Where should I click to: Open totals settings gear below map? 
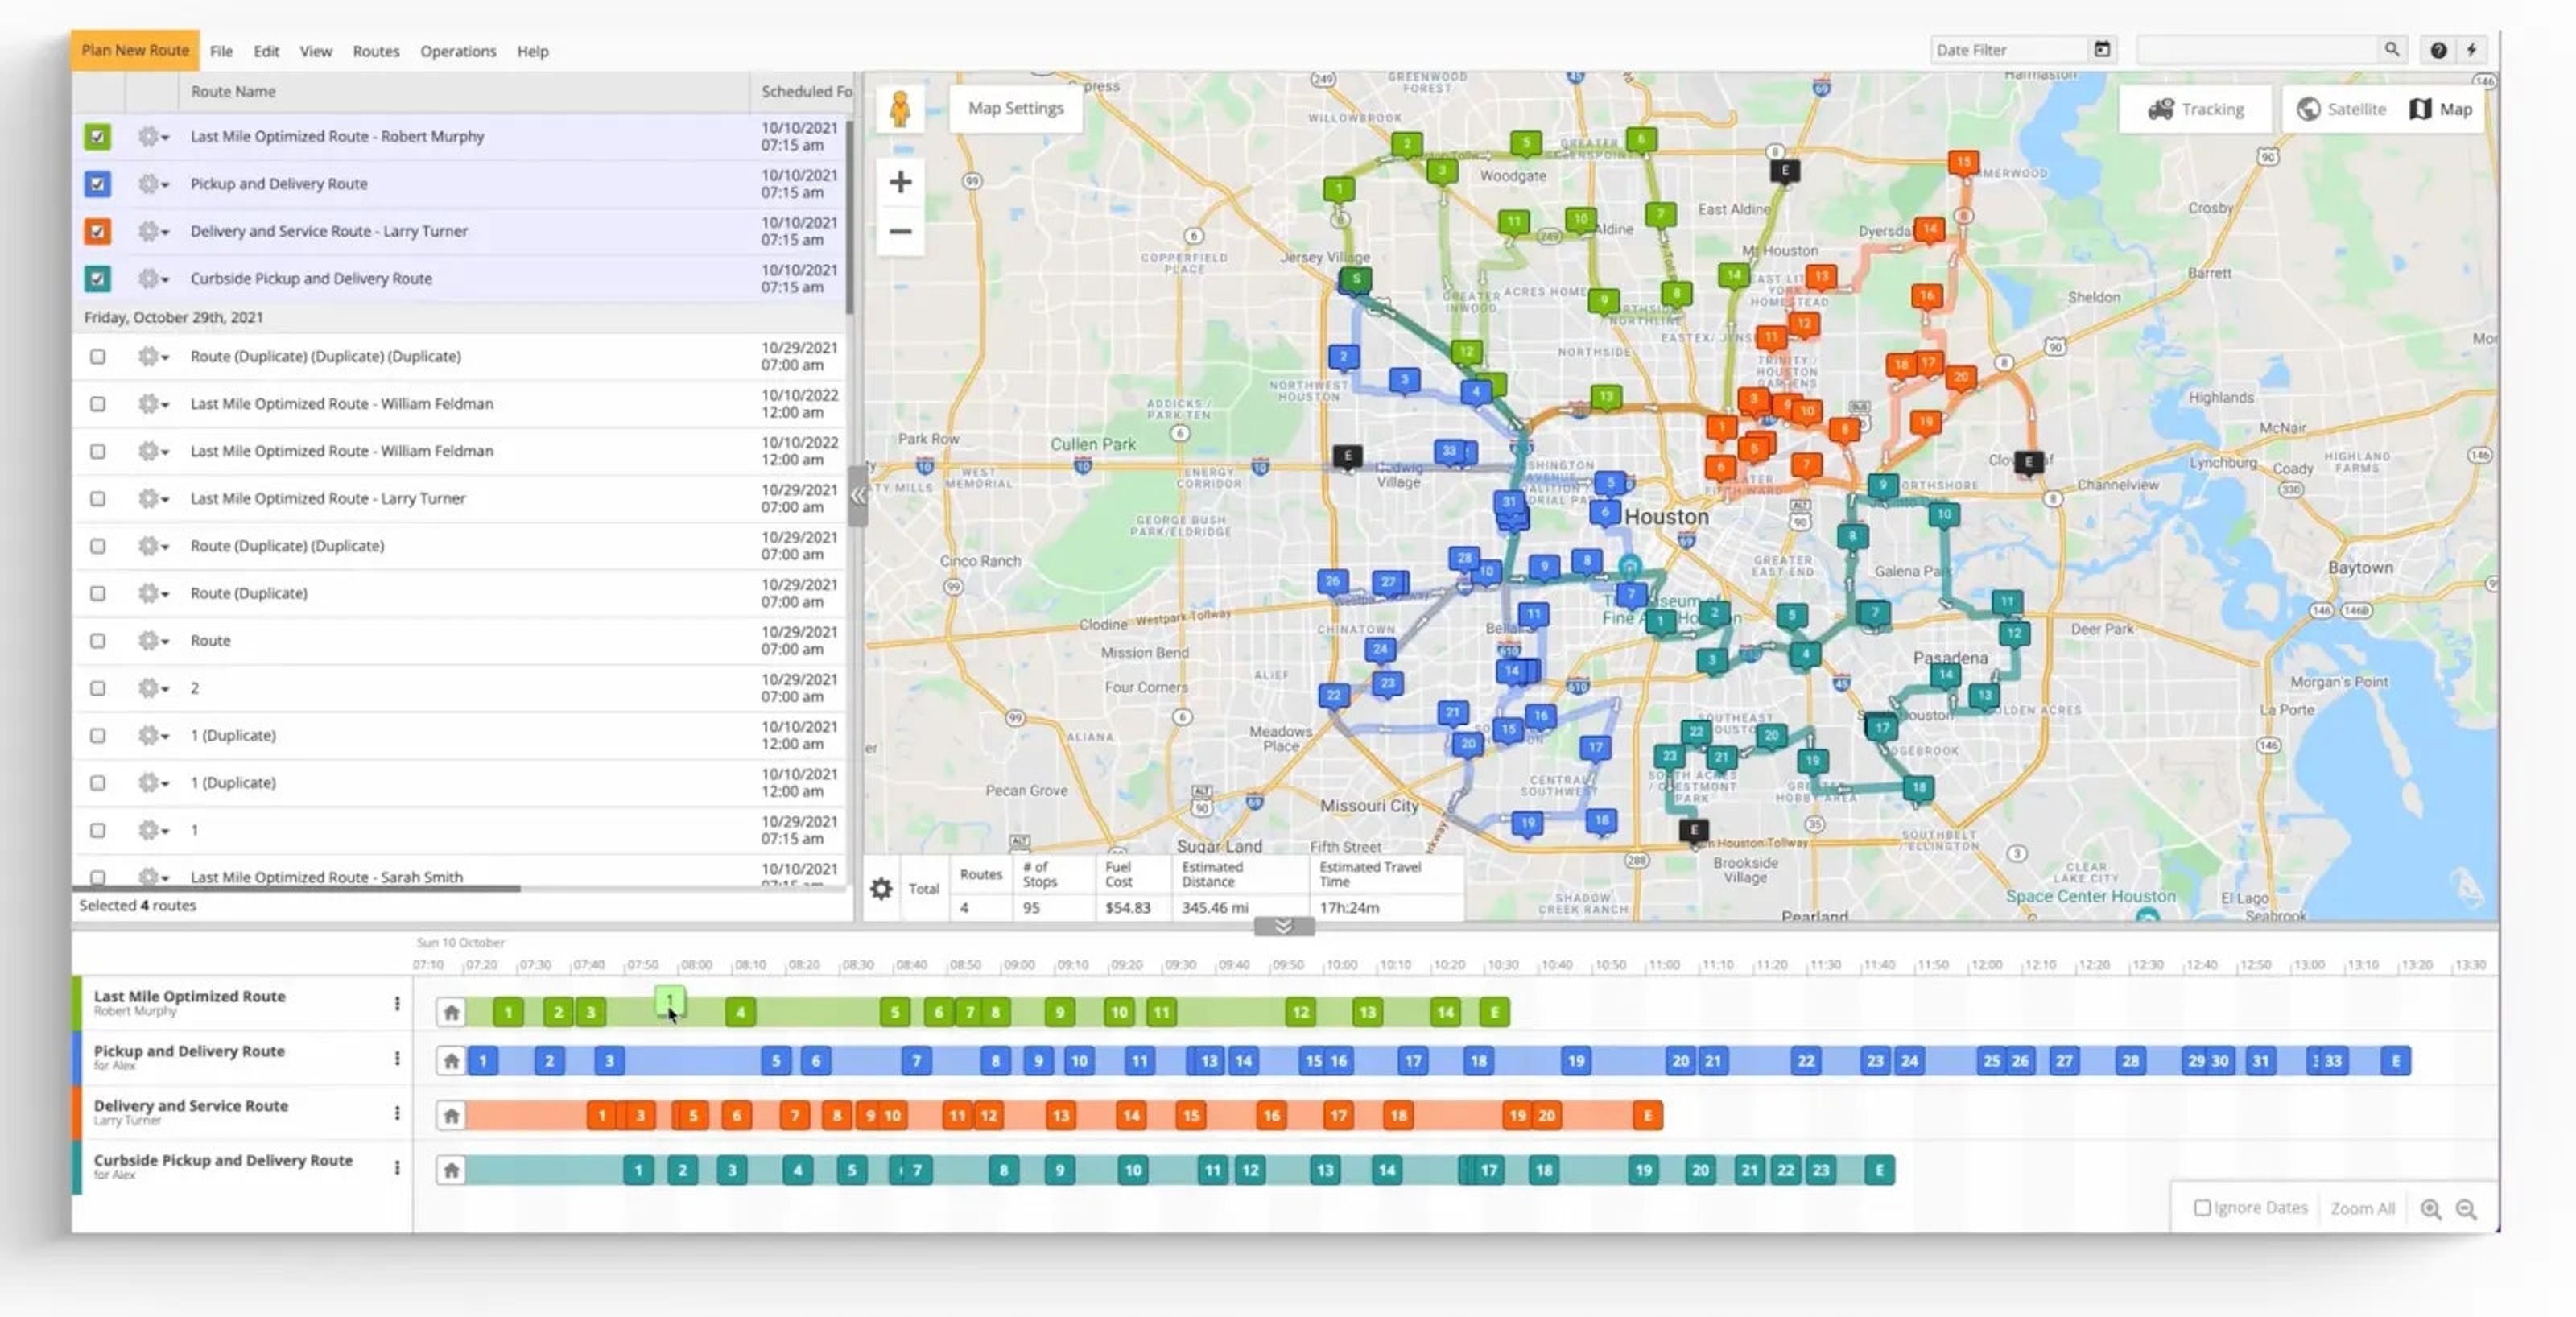881,888
